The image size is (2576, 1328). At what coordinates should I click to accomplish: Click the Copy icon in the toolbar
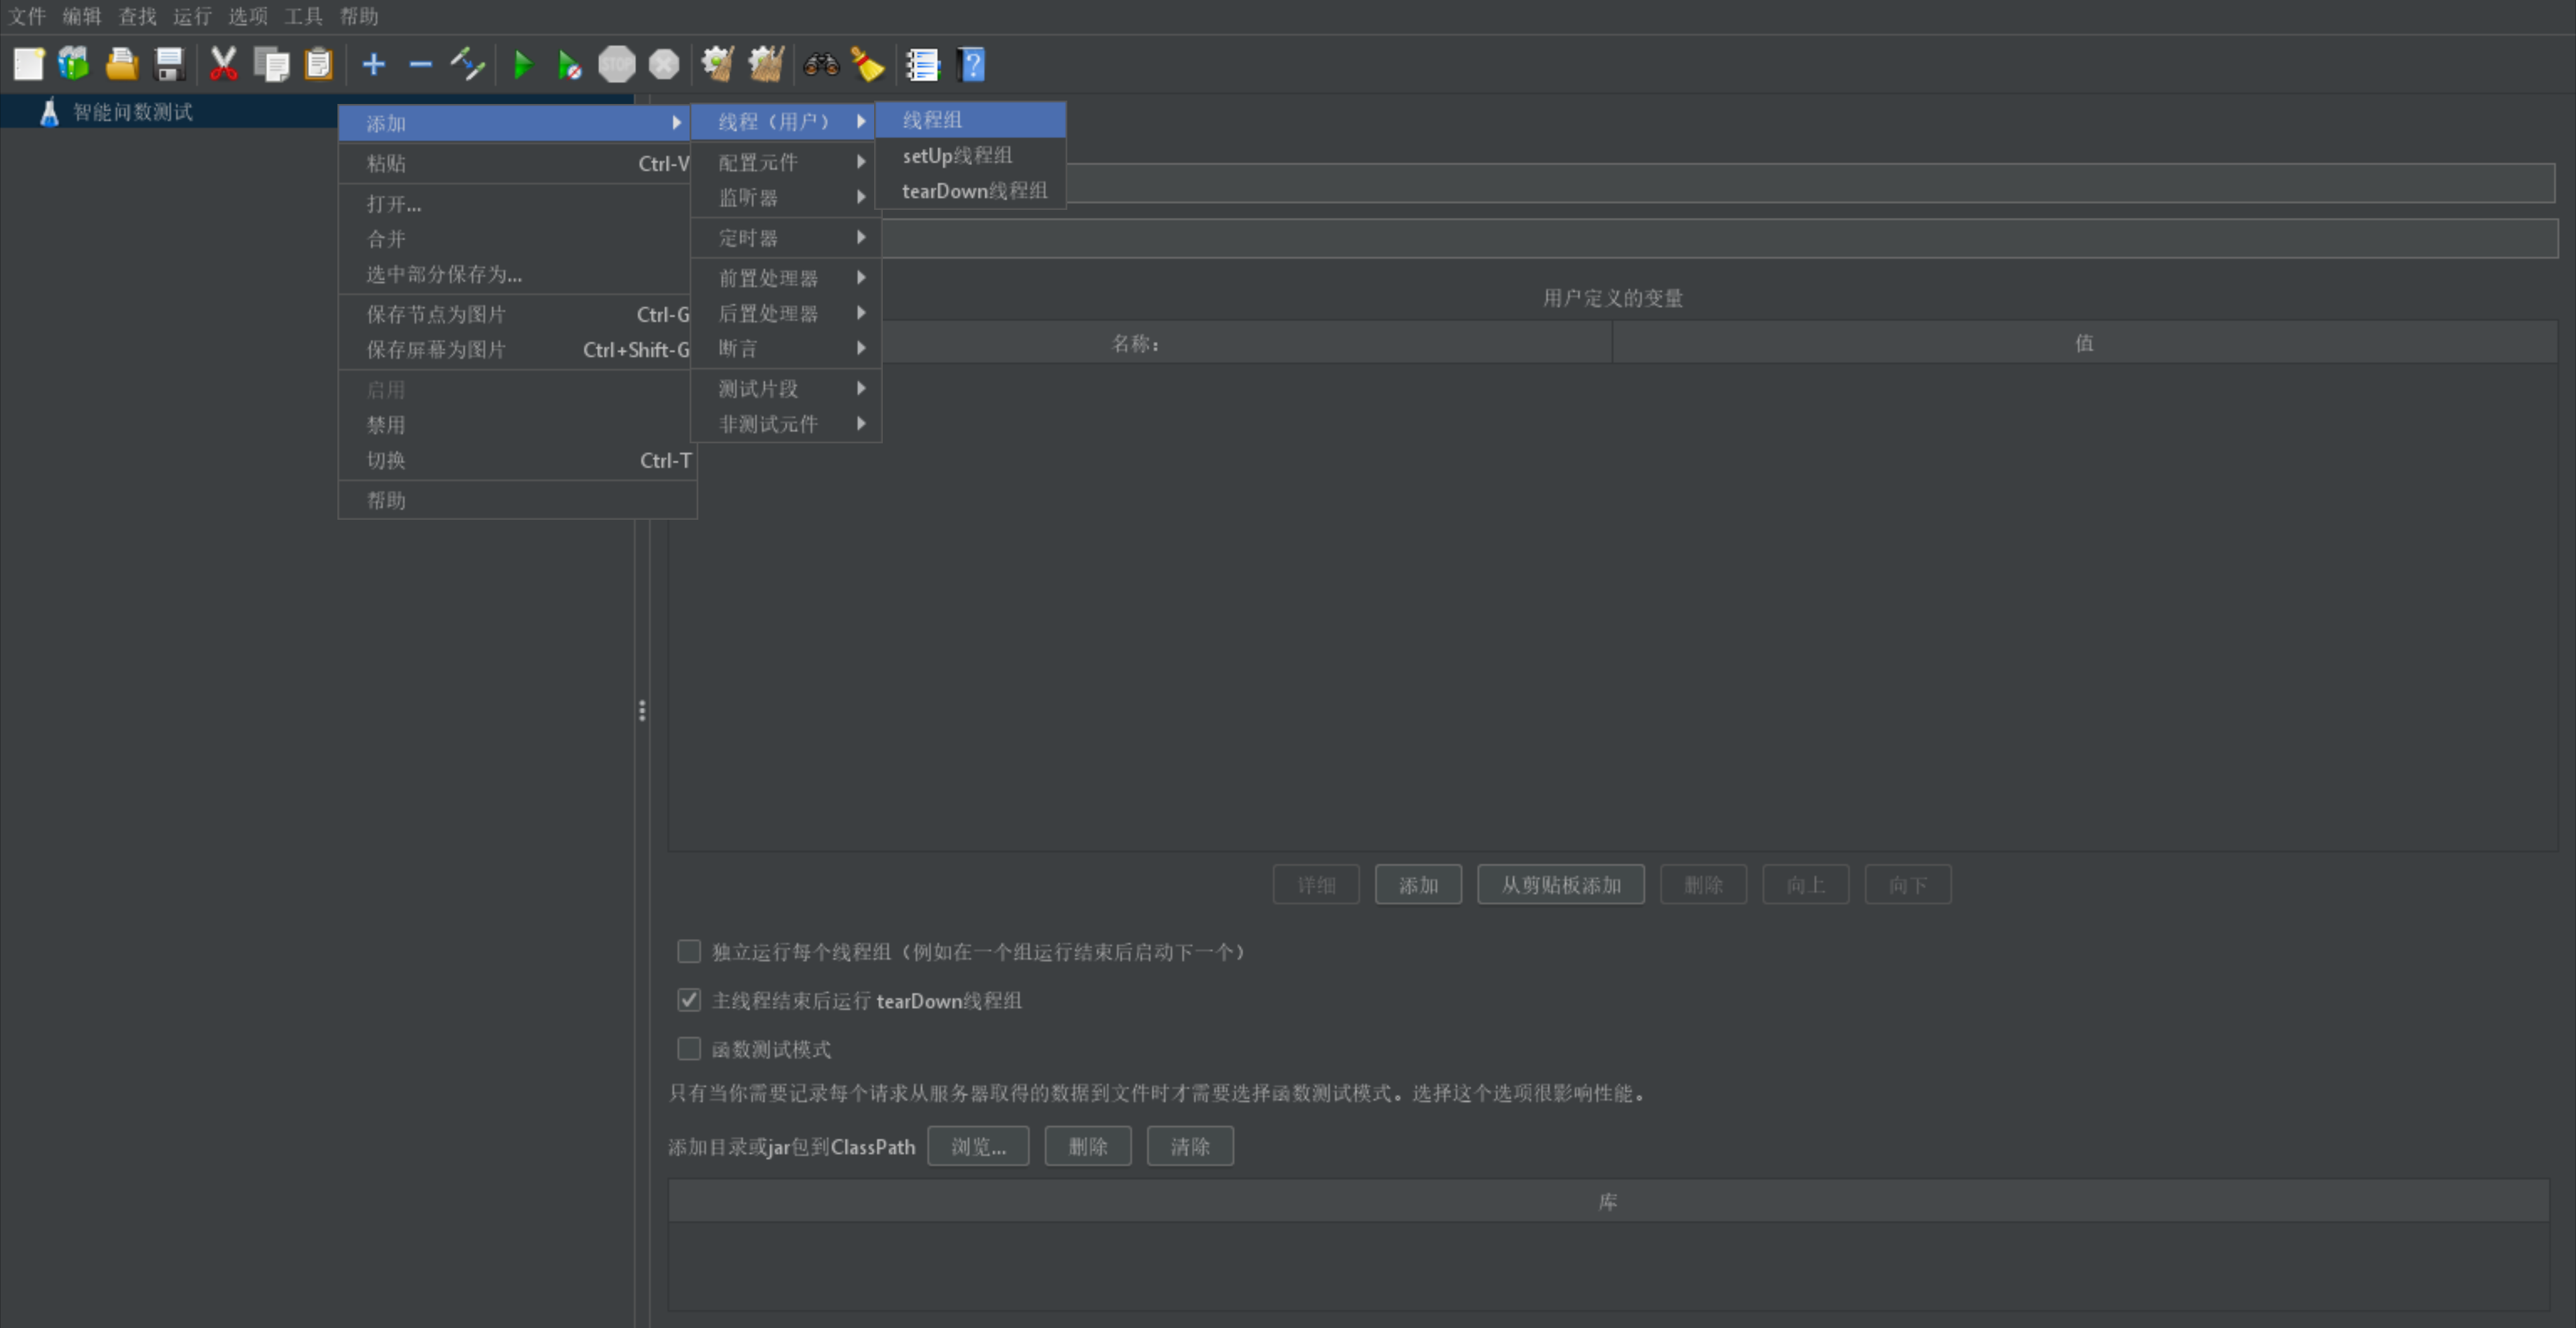tap(271, 65)
